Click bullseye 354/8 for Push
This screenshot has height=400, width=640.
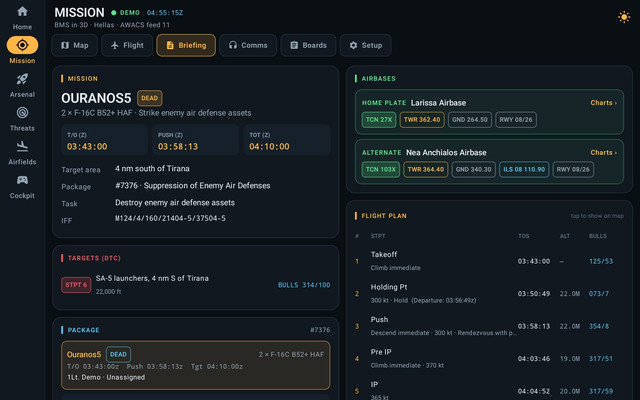pos(599,326)
